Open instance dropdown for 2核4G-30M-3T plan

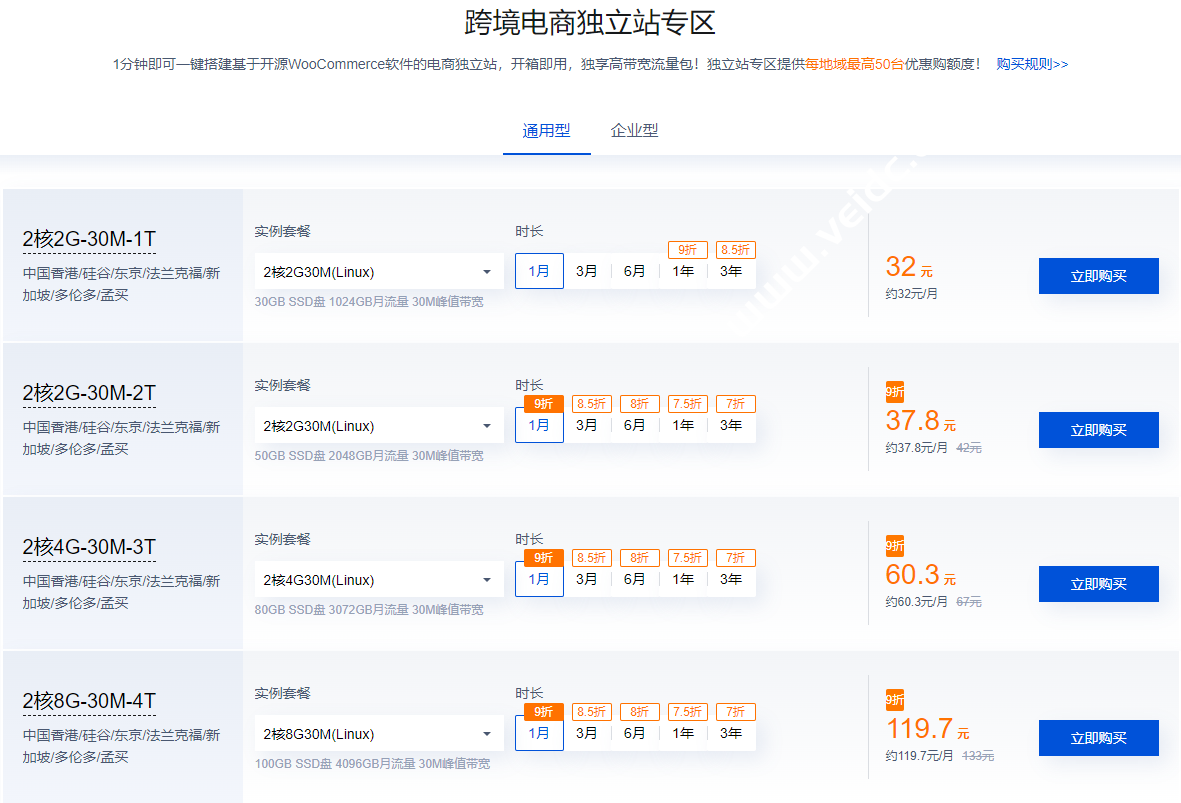[x=376, y=580]
